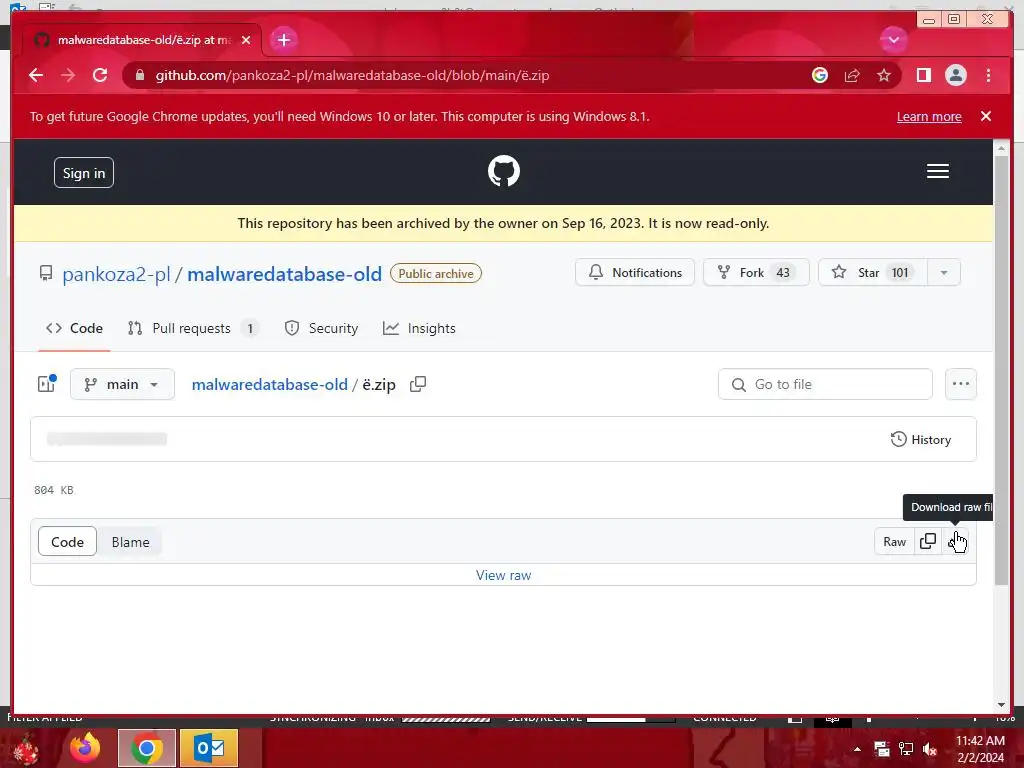Bookmark this page with the star icon
This screenshot has height=768, width=1024.
[884, 75]
